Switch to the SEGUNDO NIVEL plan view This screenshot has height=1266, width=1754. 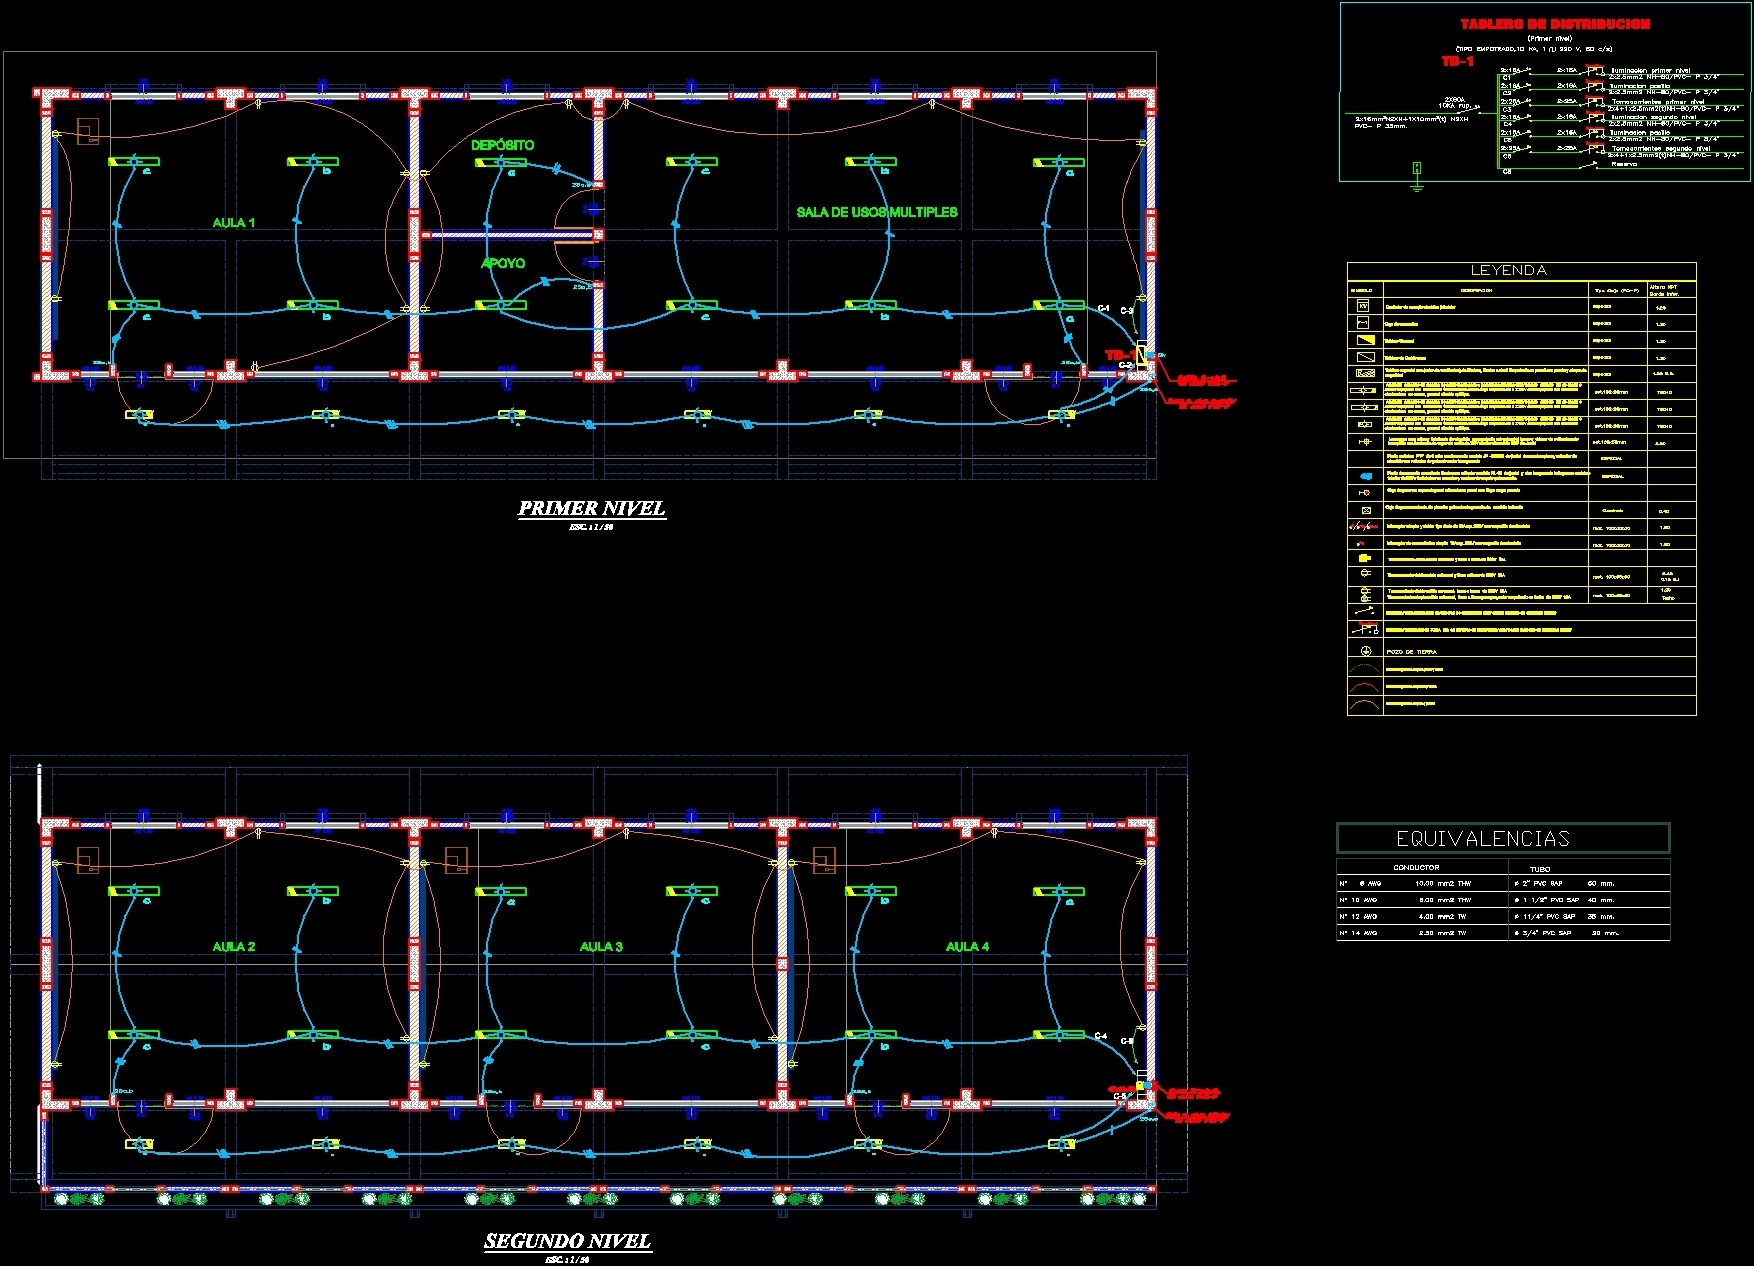(x=567, y=1240)
